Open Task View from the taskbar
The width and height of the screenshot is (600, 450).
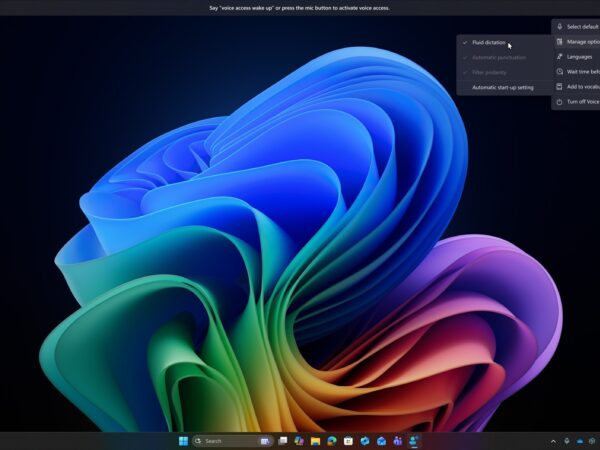283,440
